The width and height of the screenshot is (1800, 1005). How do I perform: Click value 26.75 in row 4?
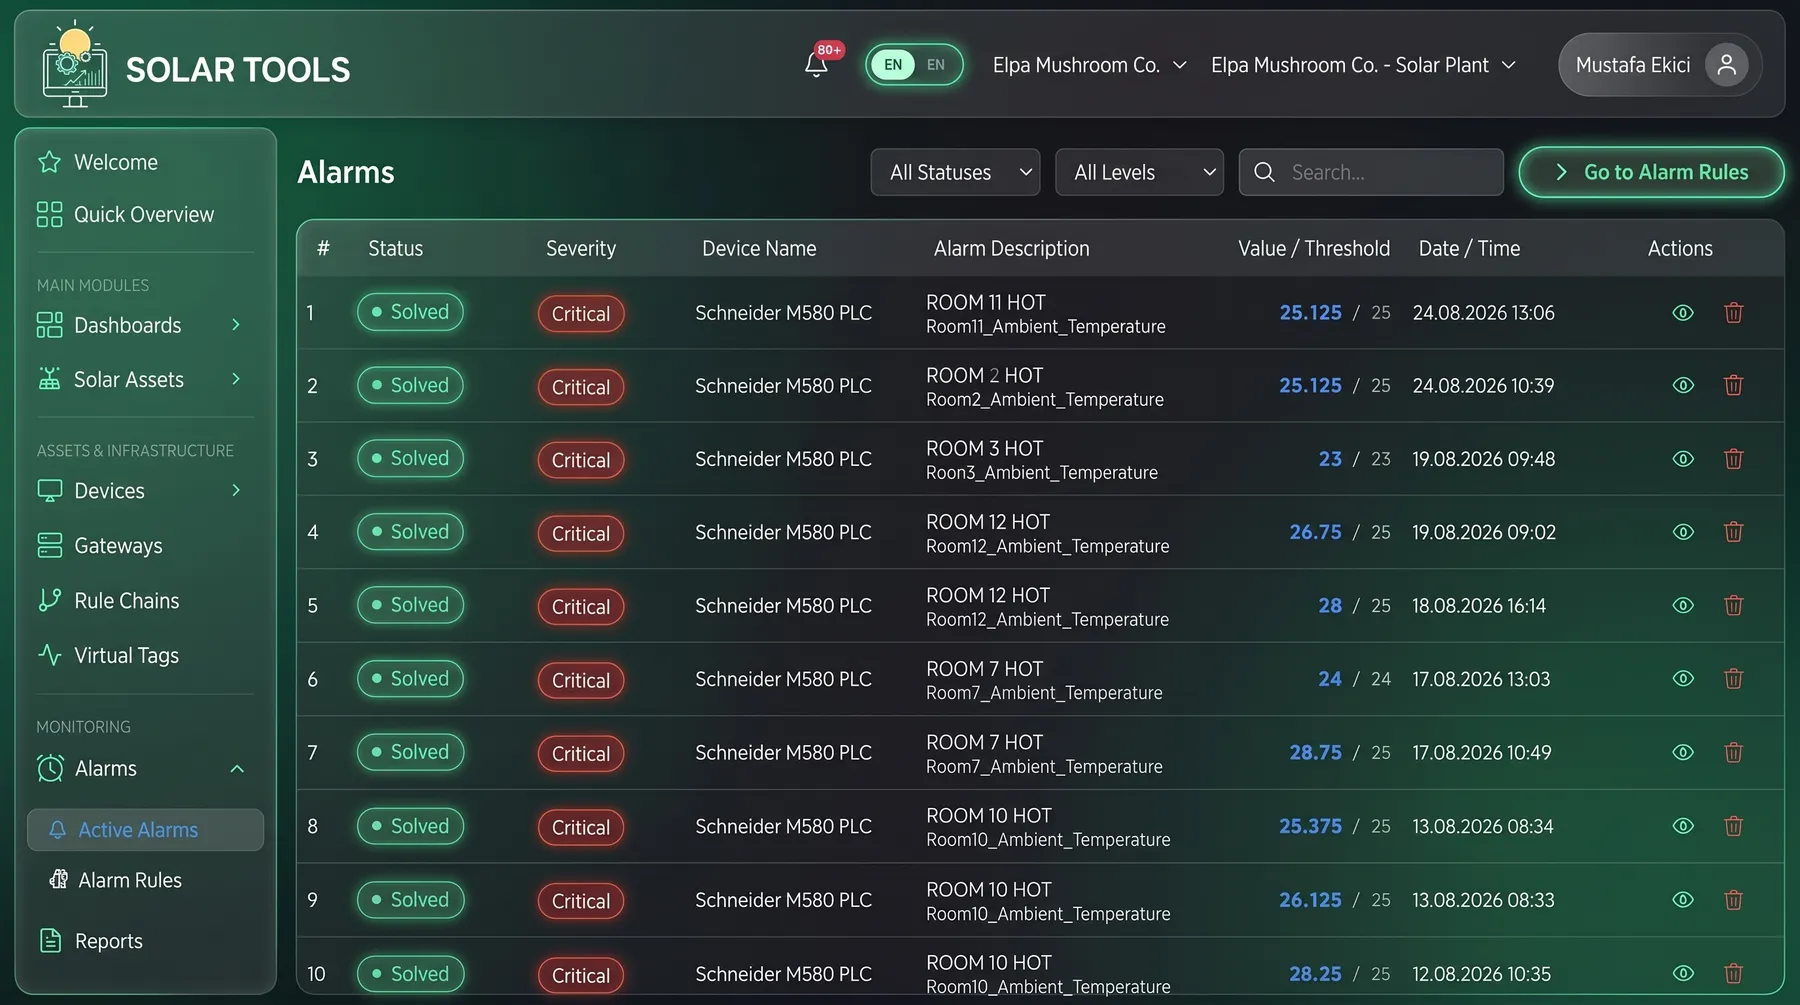click(x=1315, y=532)
